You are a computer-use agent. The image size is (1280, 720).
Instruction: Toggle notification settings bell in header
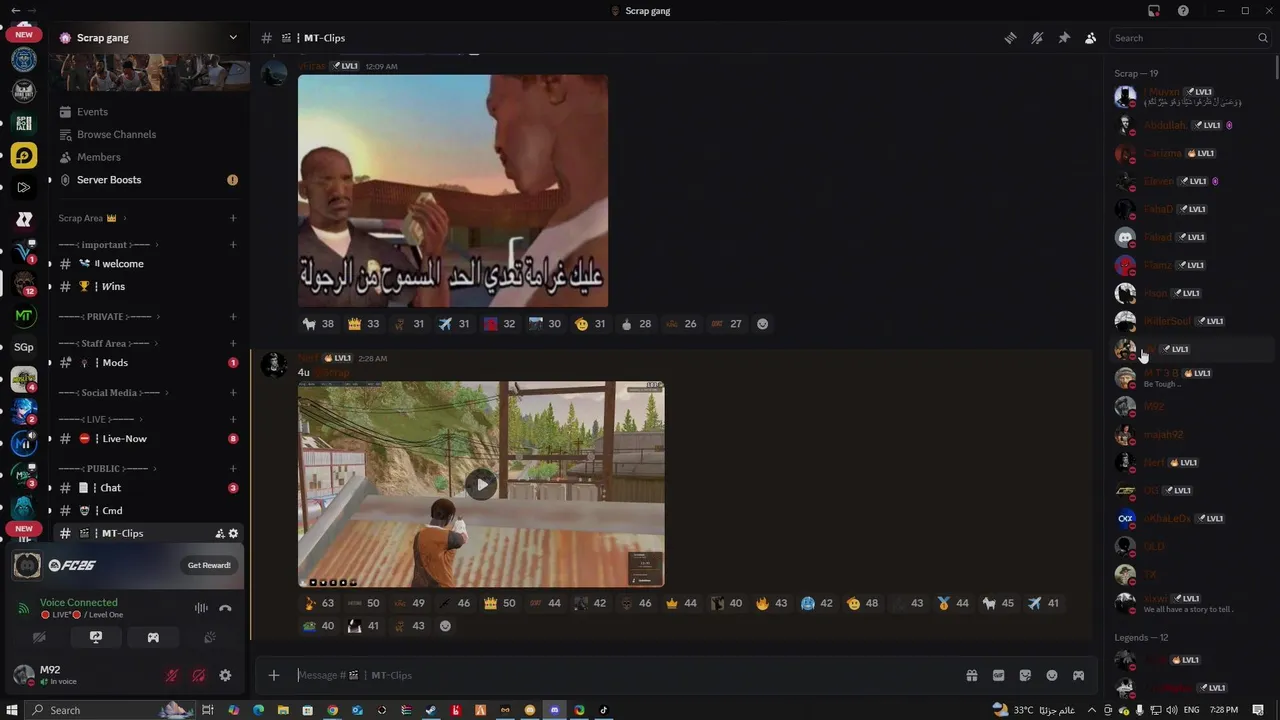coord(1037,38)
